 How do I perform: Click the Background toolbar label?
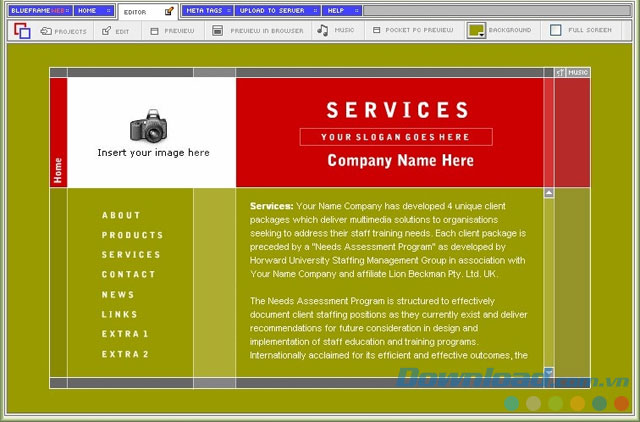pyautogui.click(x=510, y=30)
